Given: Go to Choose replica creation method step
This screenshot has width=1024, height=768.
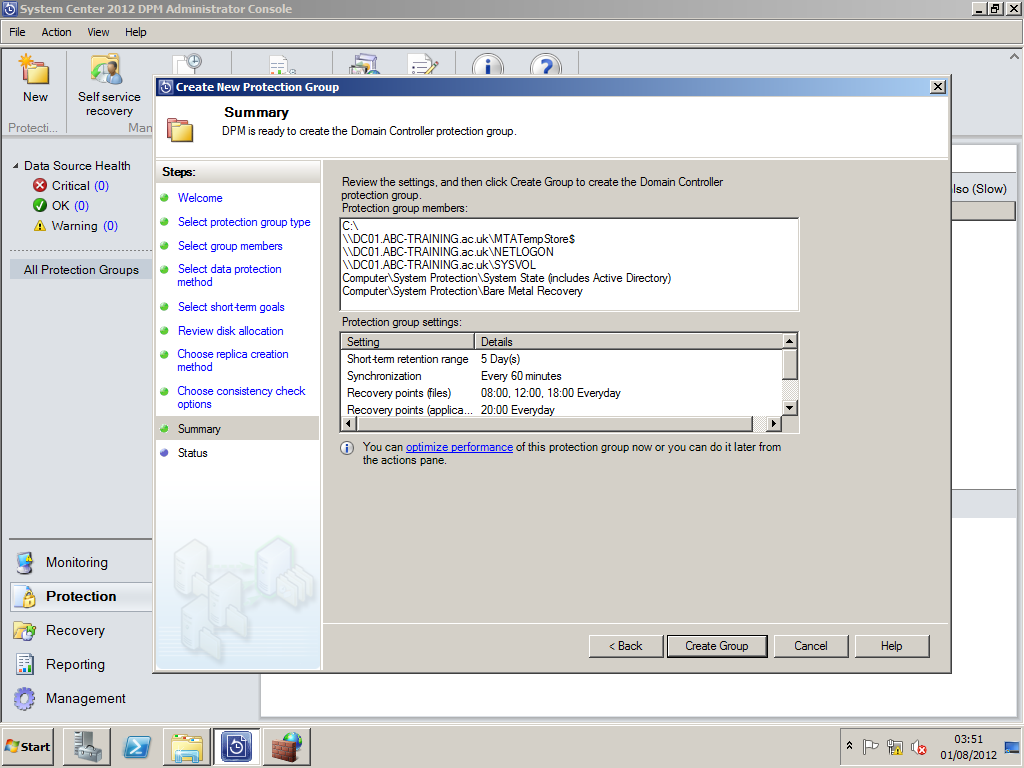Looking at the screenshot, I should pos(232,360).
